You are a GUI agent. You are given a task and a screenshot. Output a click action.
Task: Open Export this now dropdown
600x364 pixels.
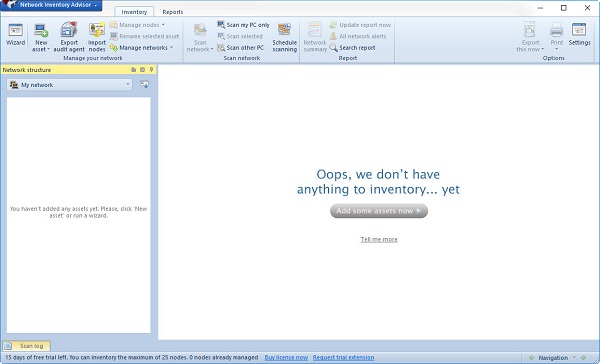[x=530, y=37]
